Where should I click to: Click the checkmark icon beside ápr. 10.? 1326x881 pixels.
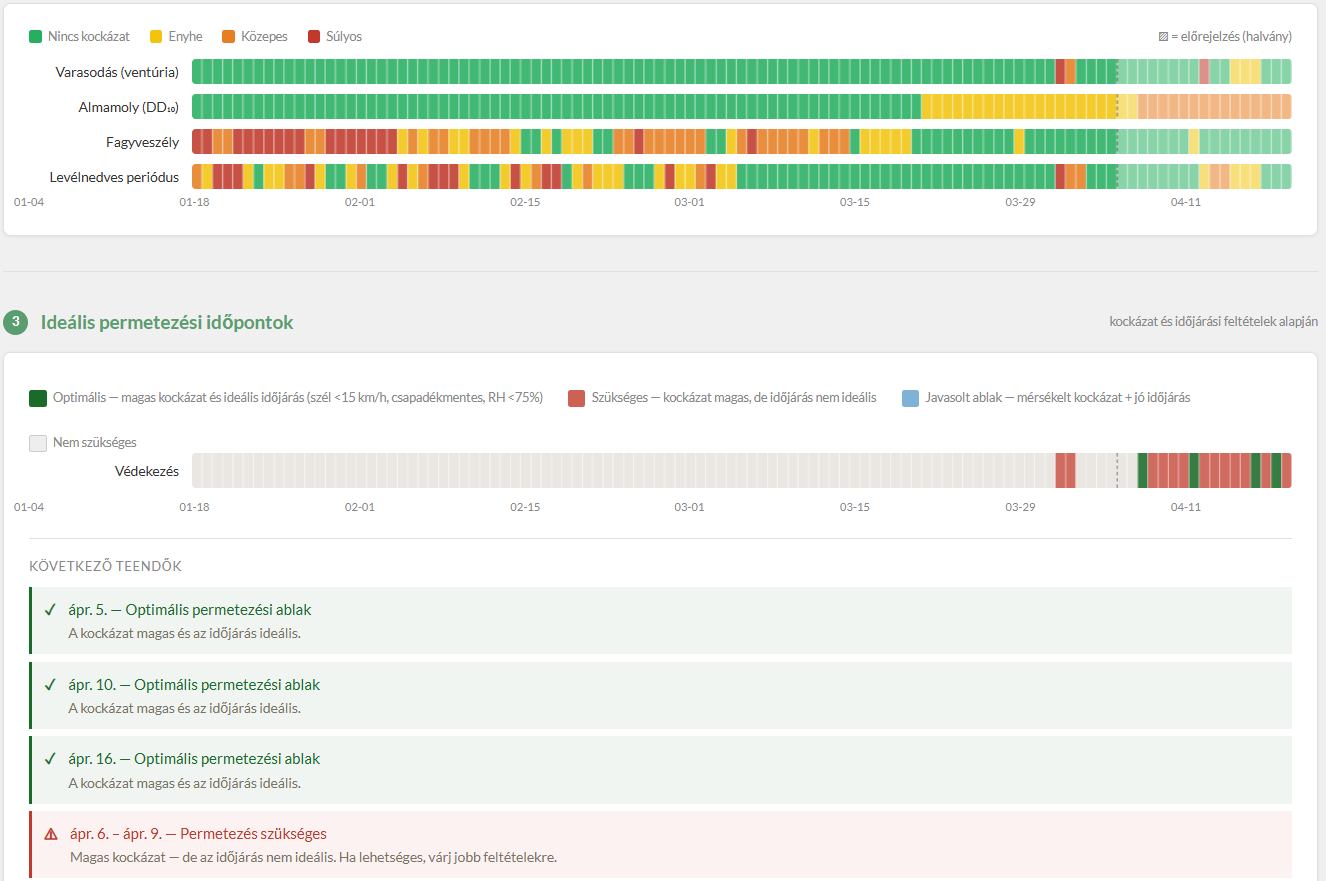[x=50, y=685]
